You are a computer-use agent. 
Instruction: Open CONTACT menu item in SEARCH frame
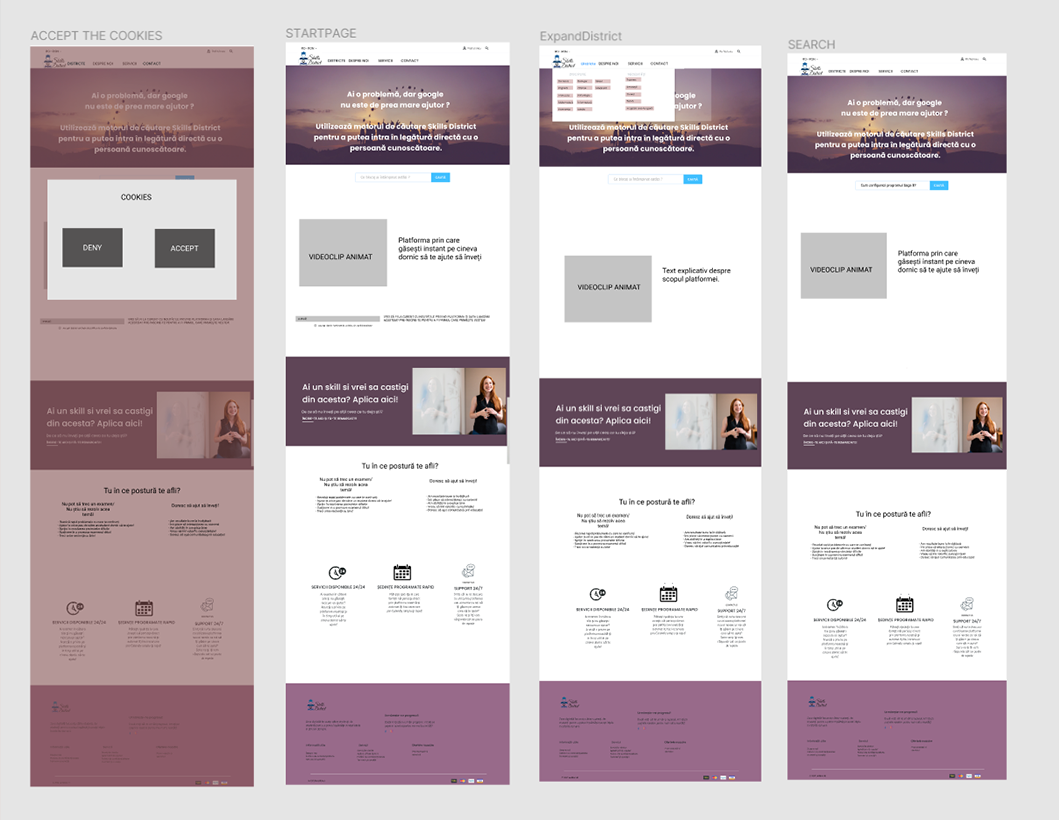[x=909, y=71]
